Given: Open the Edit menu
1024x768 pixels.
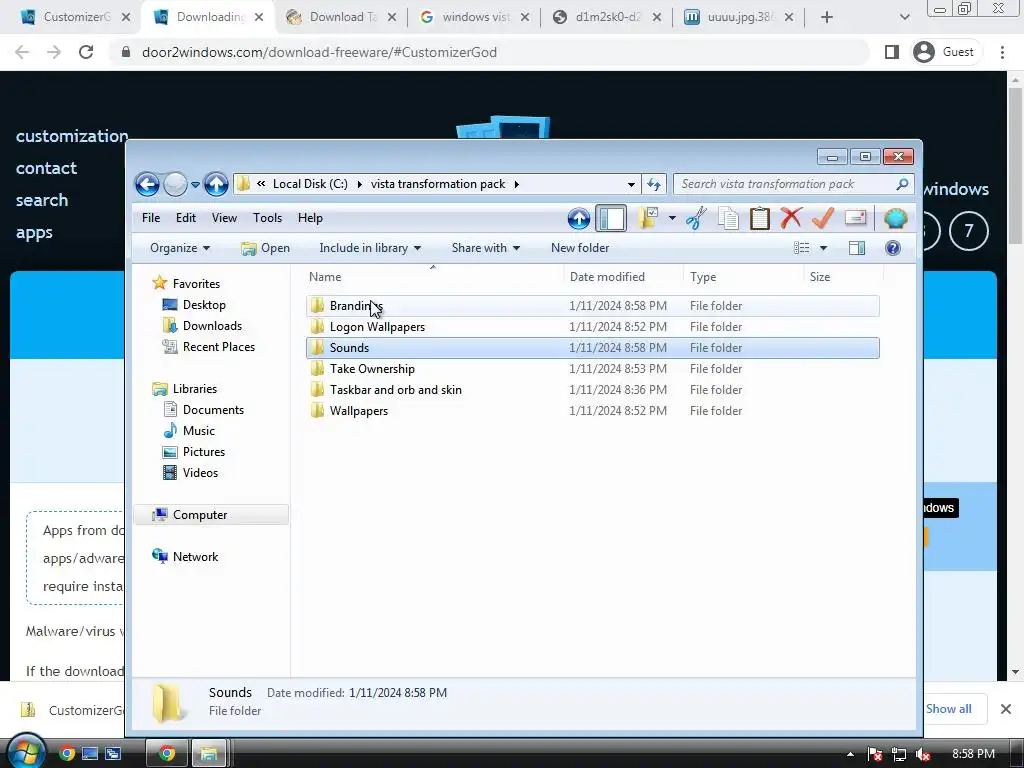Looking at the screenshot, I should 185,218.
